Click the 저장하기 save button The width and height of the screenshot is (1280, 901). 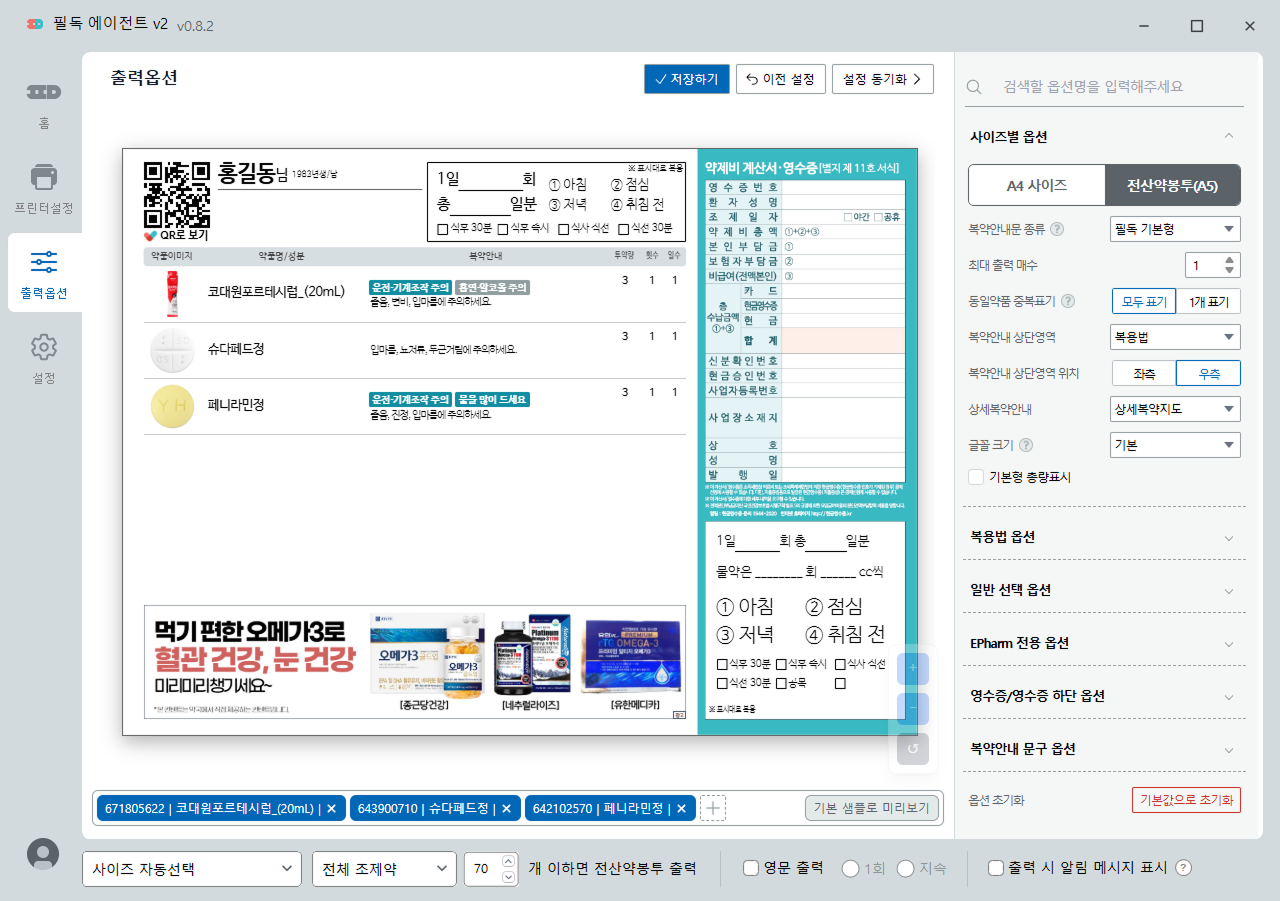(x=687, y=78)
